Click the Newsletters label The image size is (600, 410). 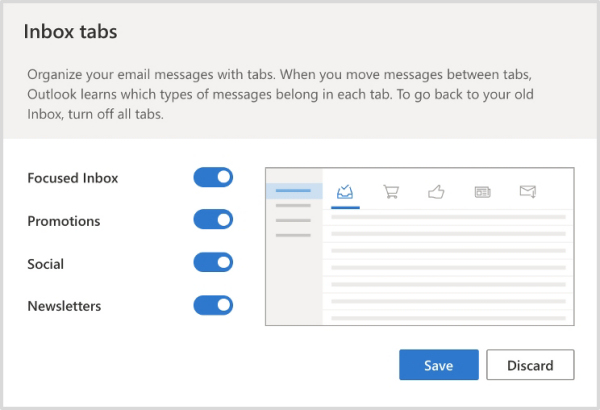point(64,306)
